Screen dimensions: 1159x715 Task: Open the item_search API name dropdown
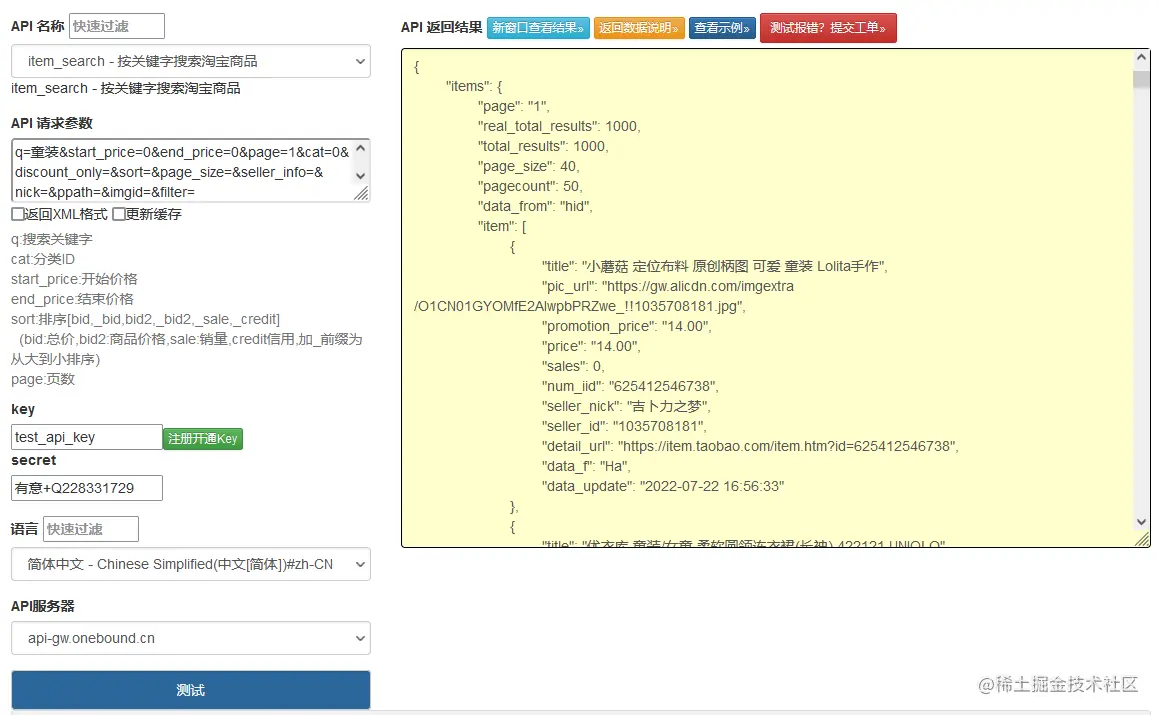pyautogui.click(x=191, y=61)
